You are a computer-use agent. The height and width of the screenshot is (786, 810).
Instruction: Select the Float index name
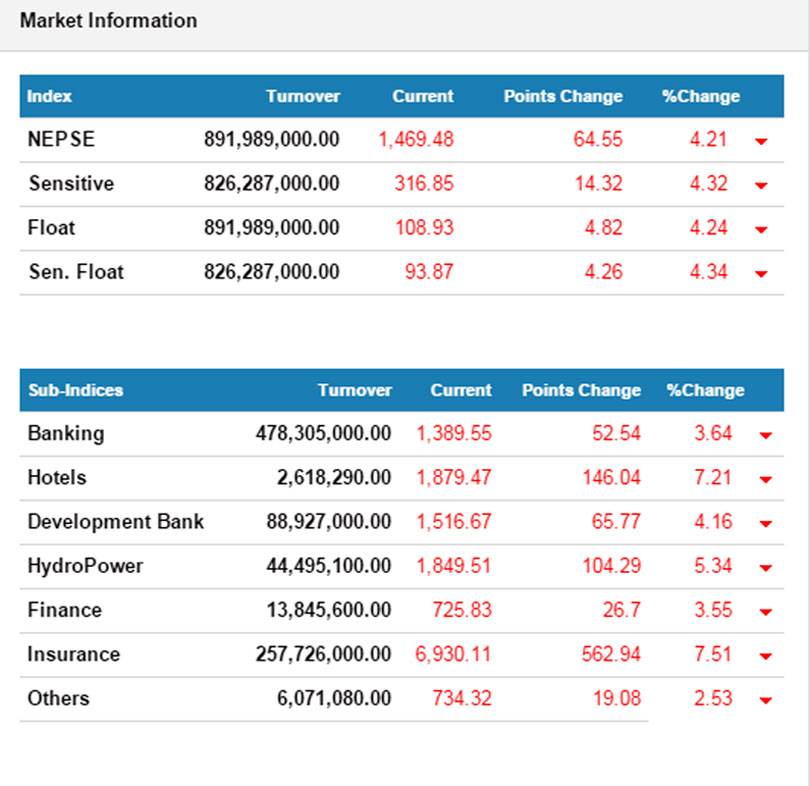point(51,227)
